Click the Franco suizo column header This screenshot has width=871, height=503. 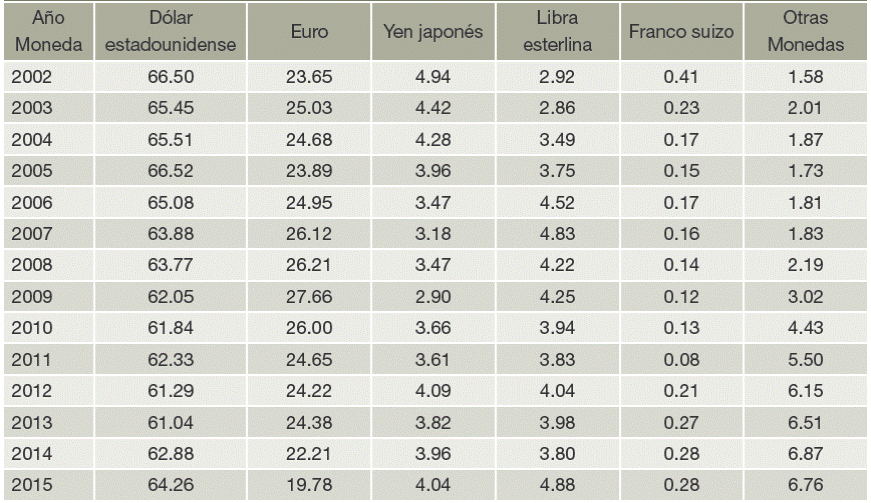point(682,33)
